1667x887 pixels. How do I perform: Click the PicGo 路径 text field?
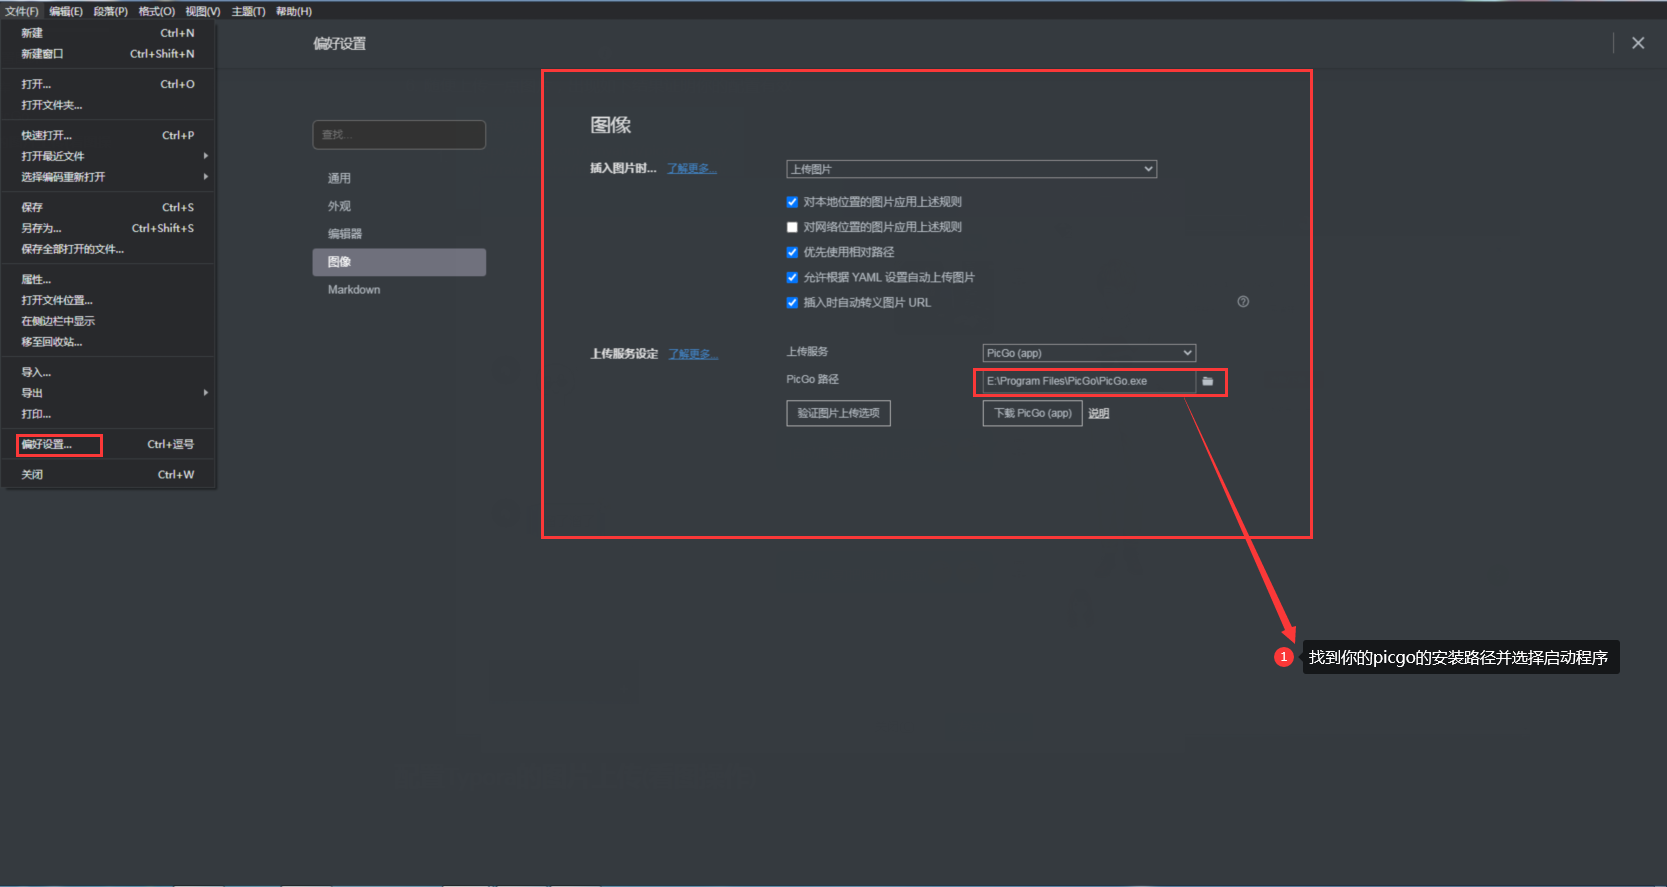tap(1089, 381)
